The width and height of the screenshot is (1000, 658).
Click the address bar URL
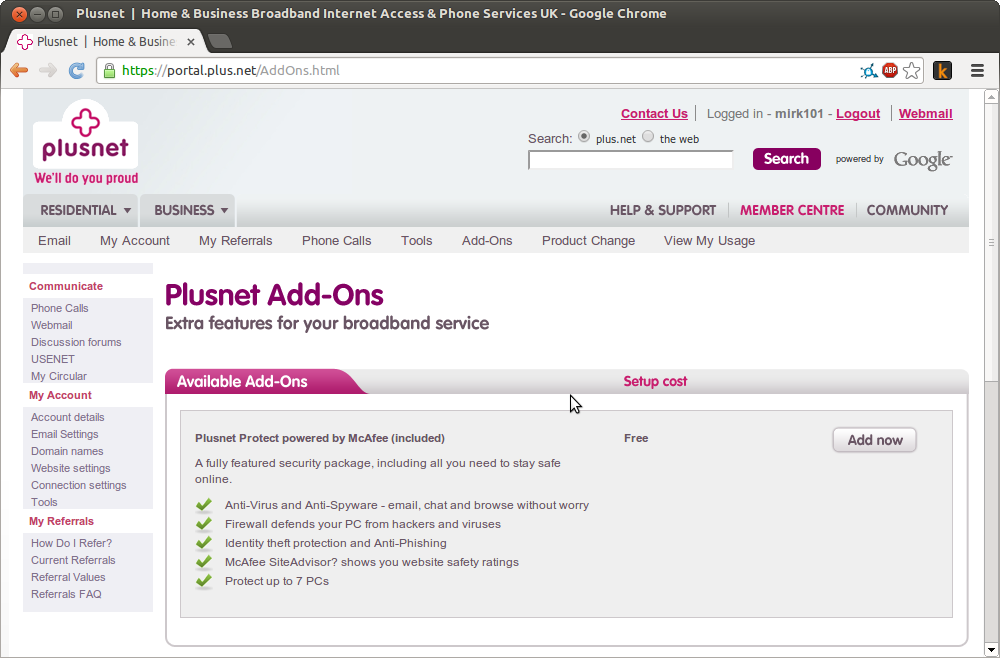coord(231,70)
